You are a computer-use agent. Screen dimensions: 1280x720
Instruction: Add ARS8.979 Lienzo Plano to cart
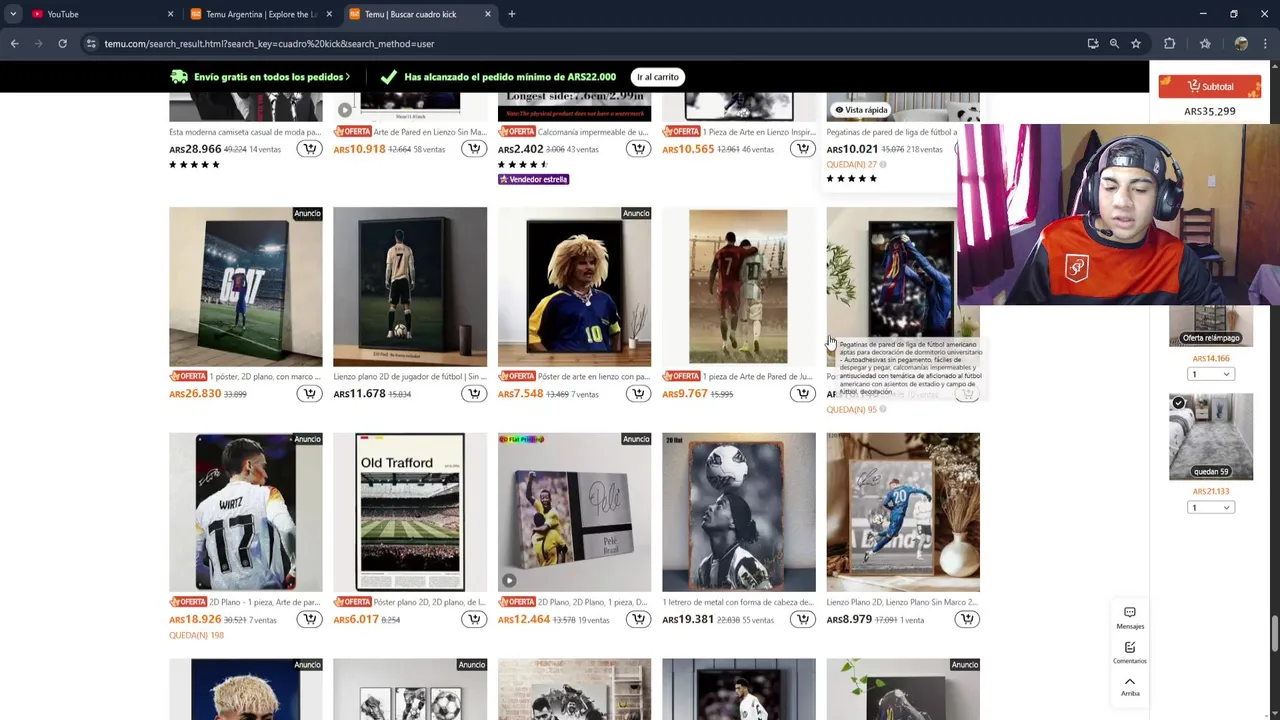[x=966, y=620]
